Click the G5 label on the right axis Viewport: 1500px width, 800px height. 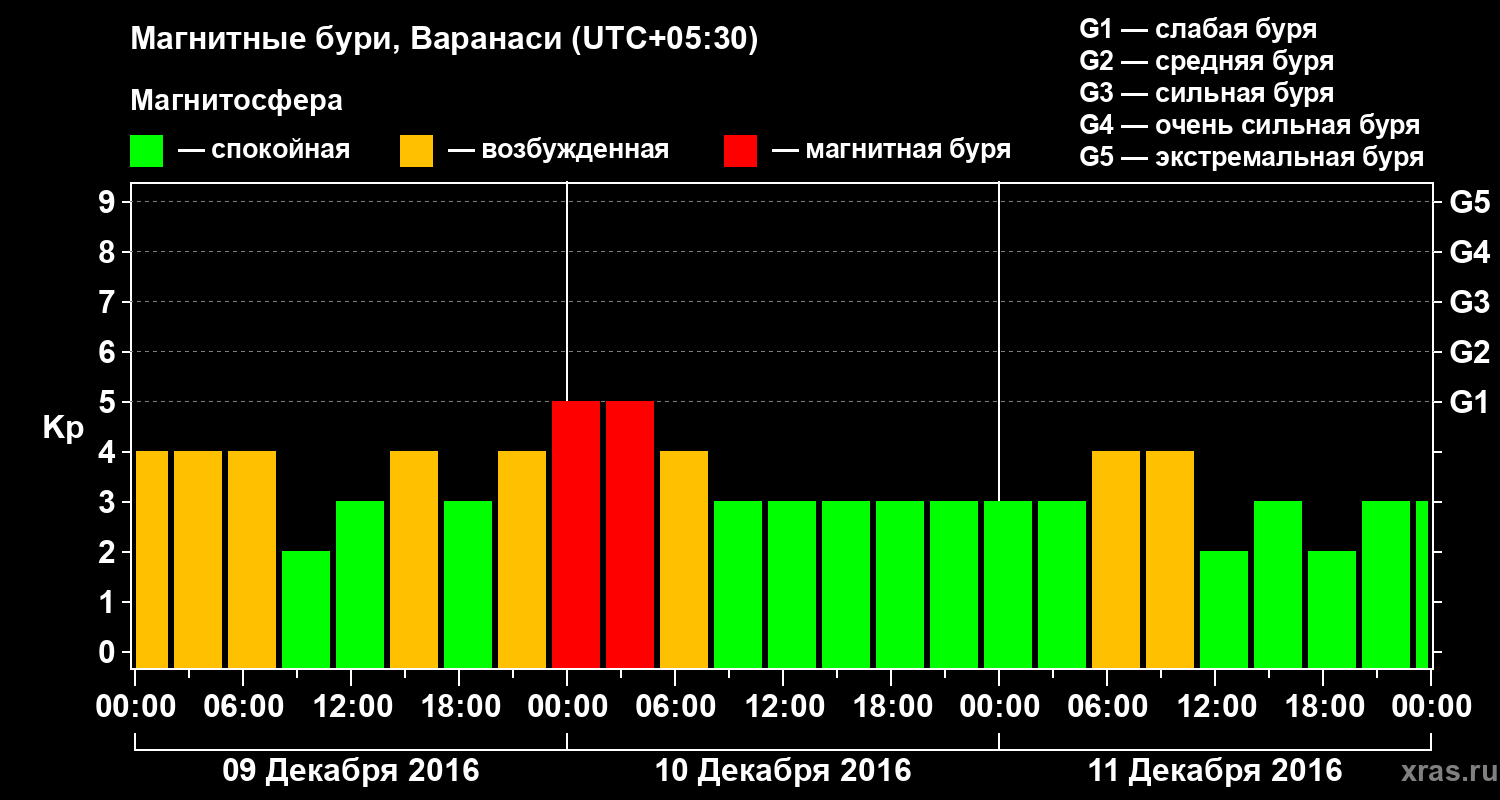(1469, 202)
